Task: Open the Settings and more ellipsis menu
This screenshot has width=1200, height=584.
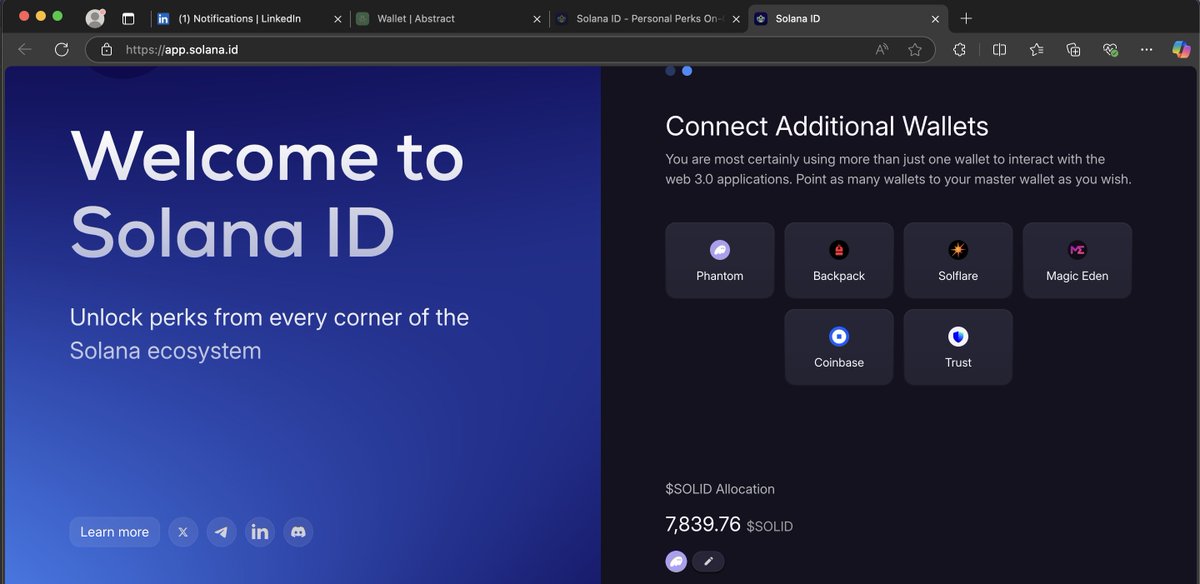Action: [1147, 49]
